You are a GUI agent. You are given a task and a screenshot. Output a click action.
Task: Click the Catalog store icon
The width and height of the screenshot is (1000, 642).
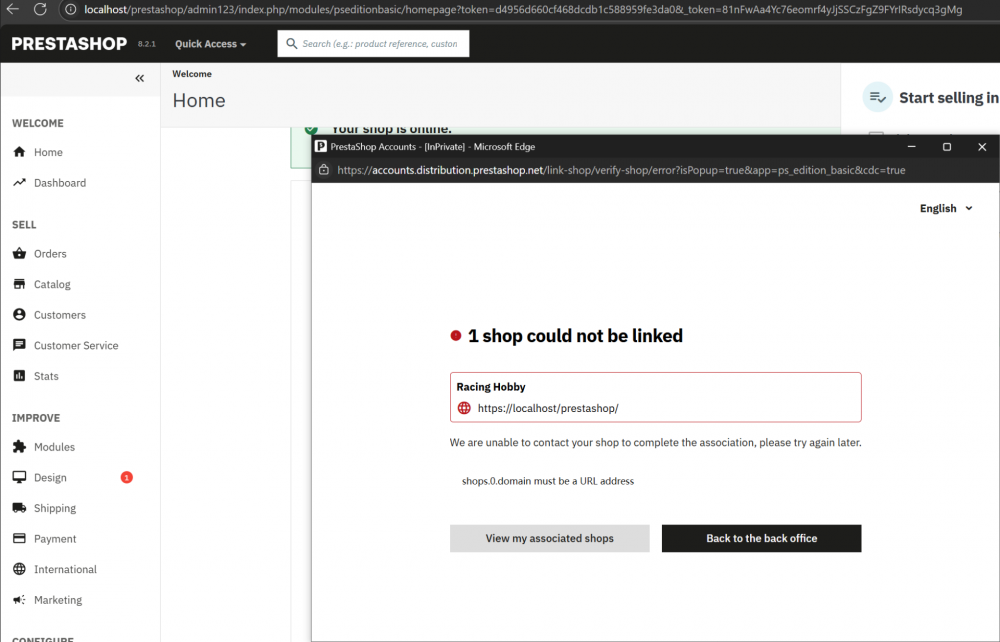click(19, 284)
